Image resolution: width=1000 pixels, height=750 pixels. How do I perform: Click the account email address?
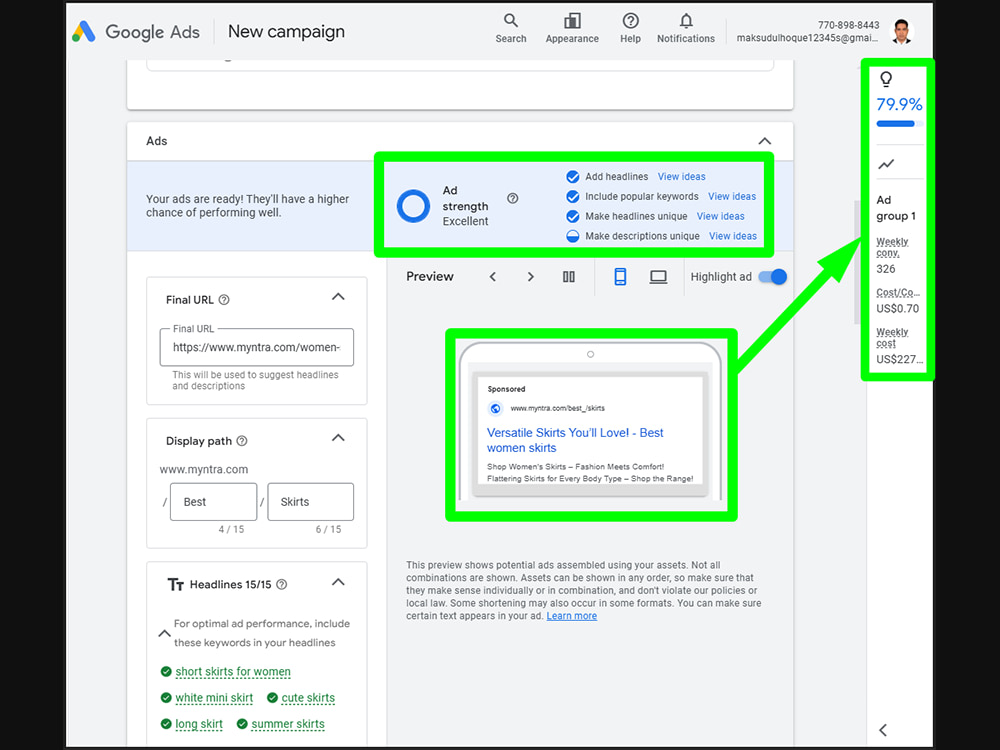point(807,38)
